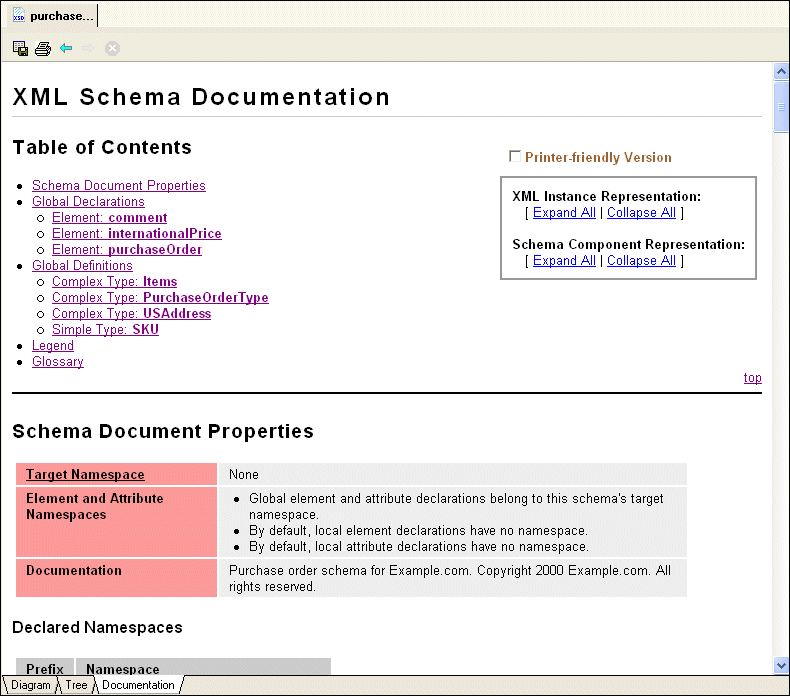Click the XSD file icon on purchase tab
Viewport: 790px width, 696px height.
pos(18,16)
